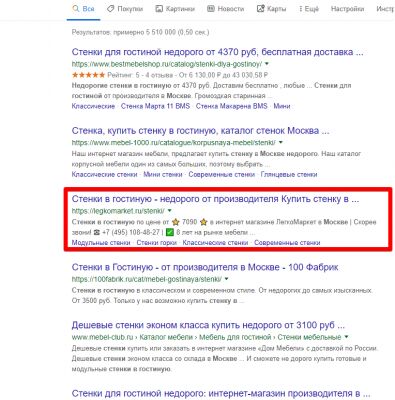Expand dropdown arrow next to mebel-1000.ru URL
Screen dimensions: 395x400
281,142
